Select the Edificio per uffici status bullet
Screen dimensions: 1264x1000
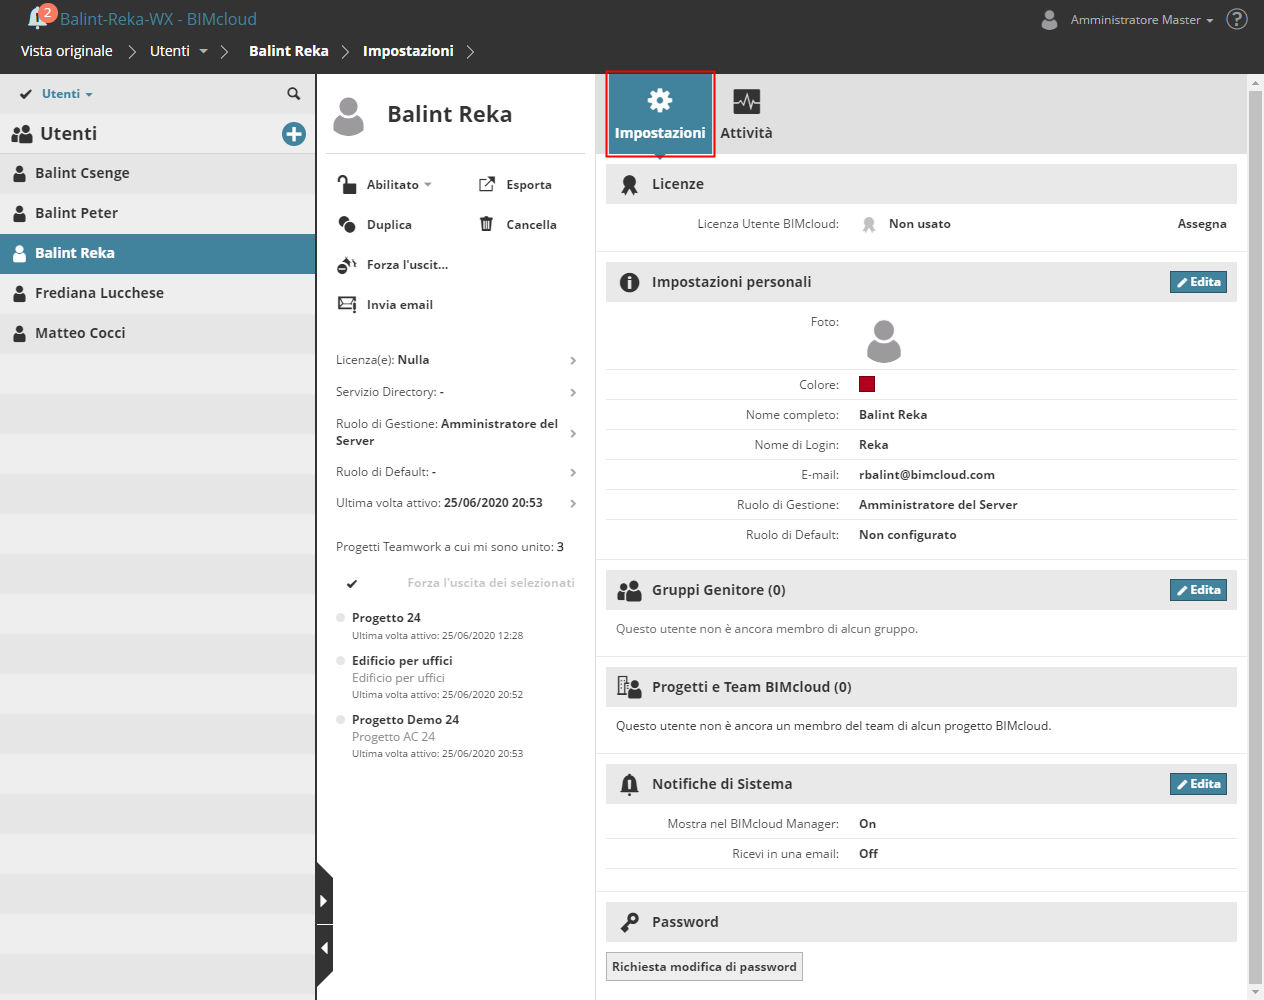(x=341, y=661)
